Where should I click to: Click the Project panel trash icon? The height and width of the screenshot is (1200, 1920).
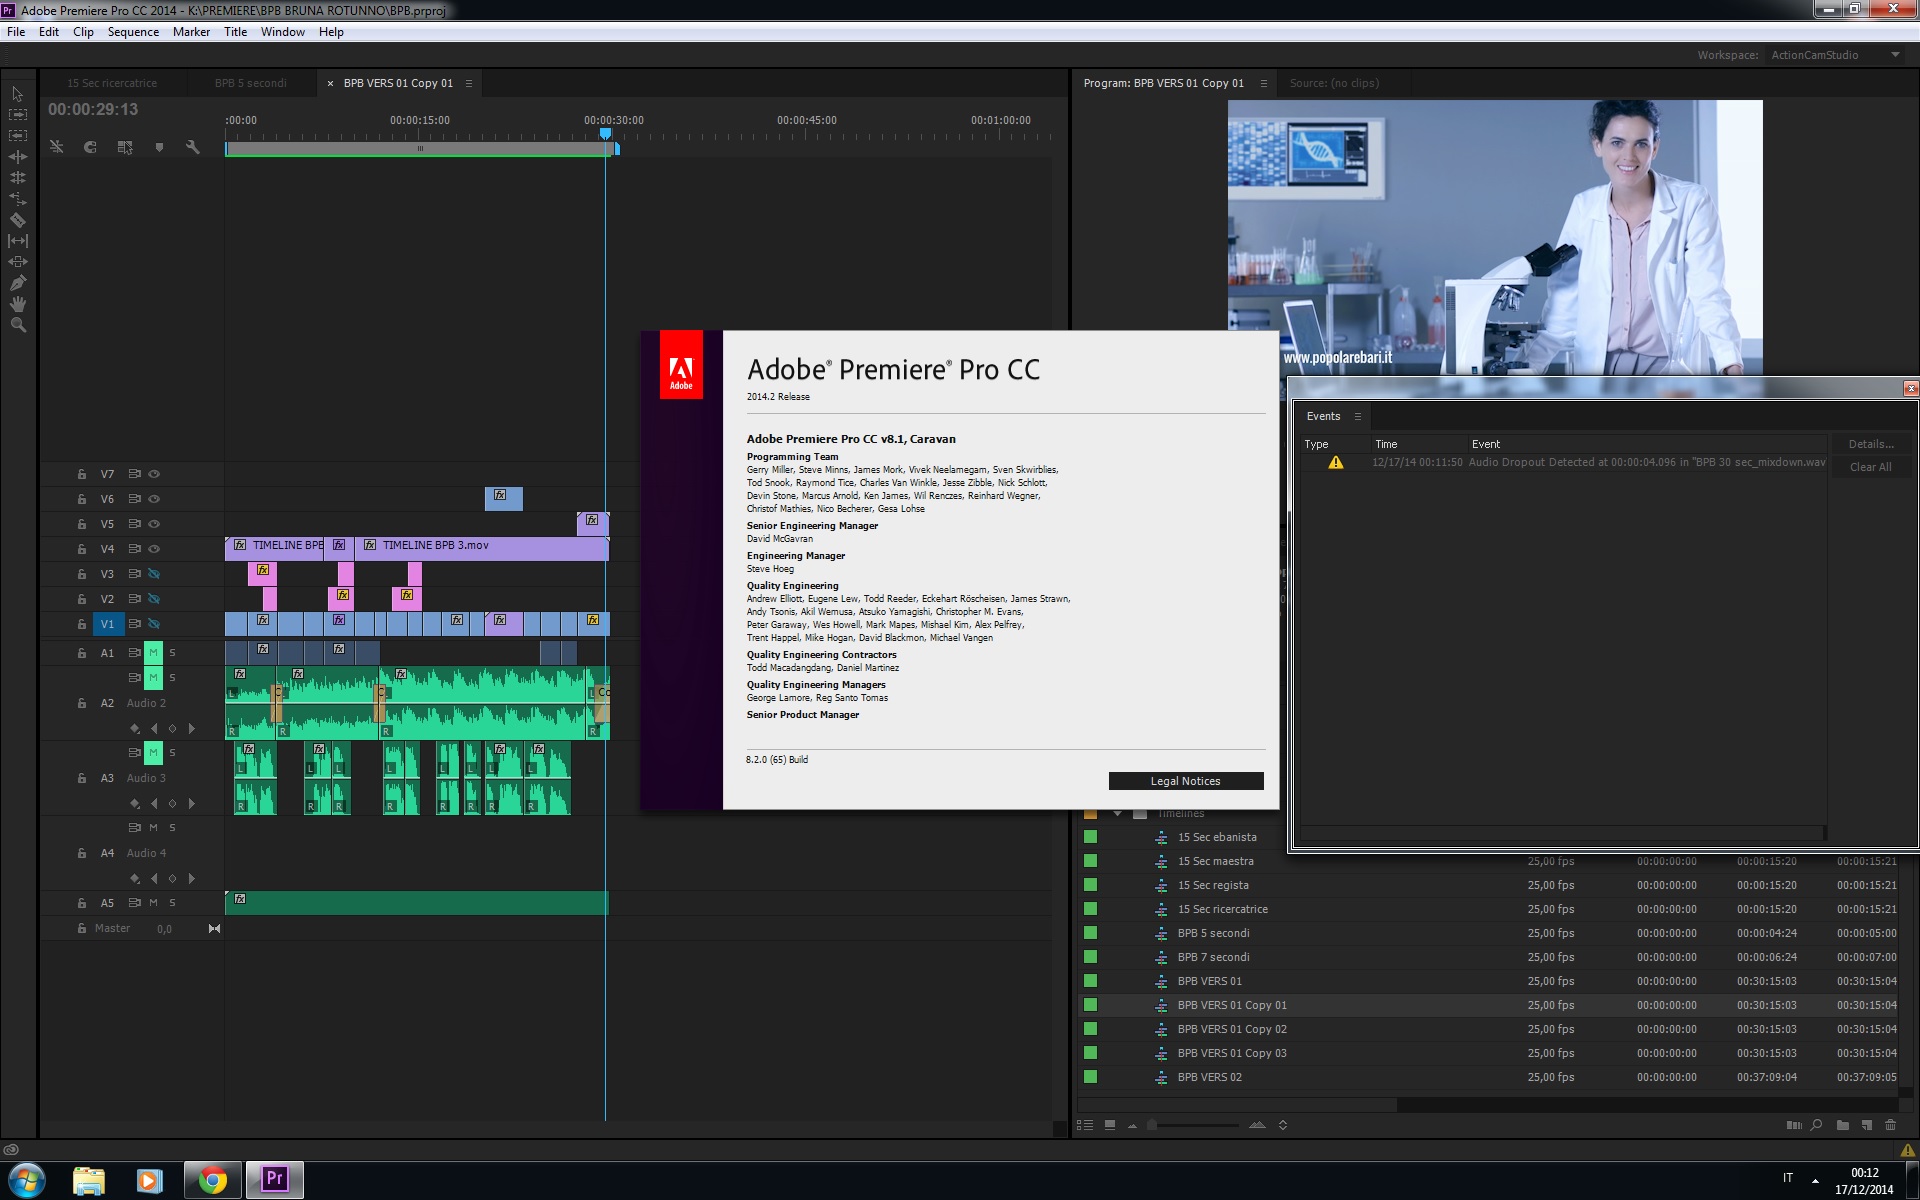[x=1890, y=1125]
